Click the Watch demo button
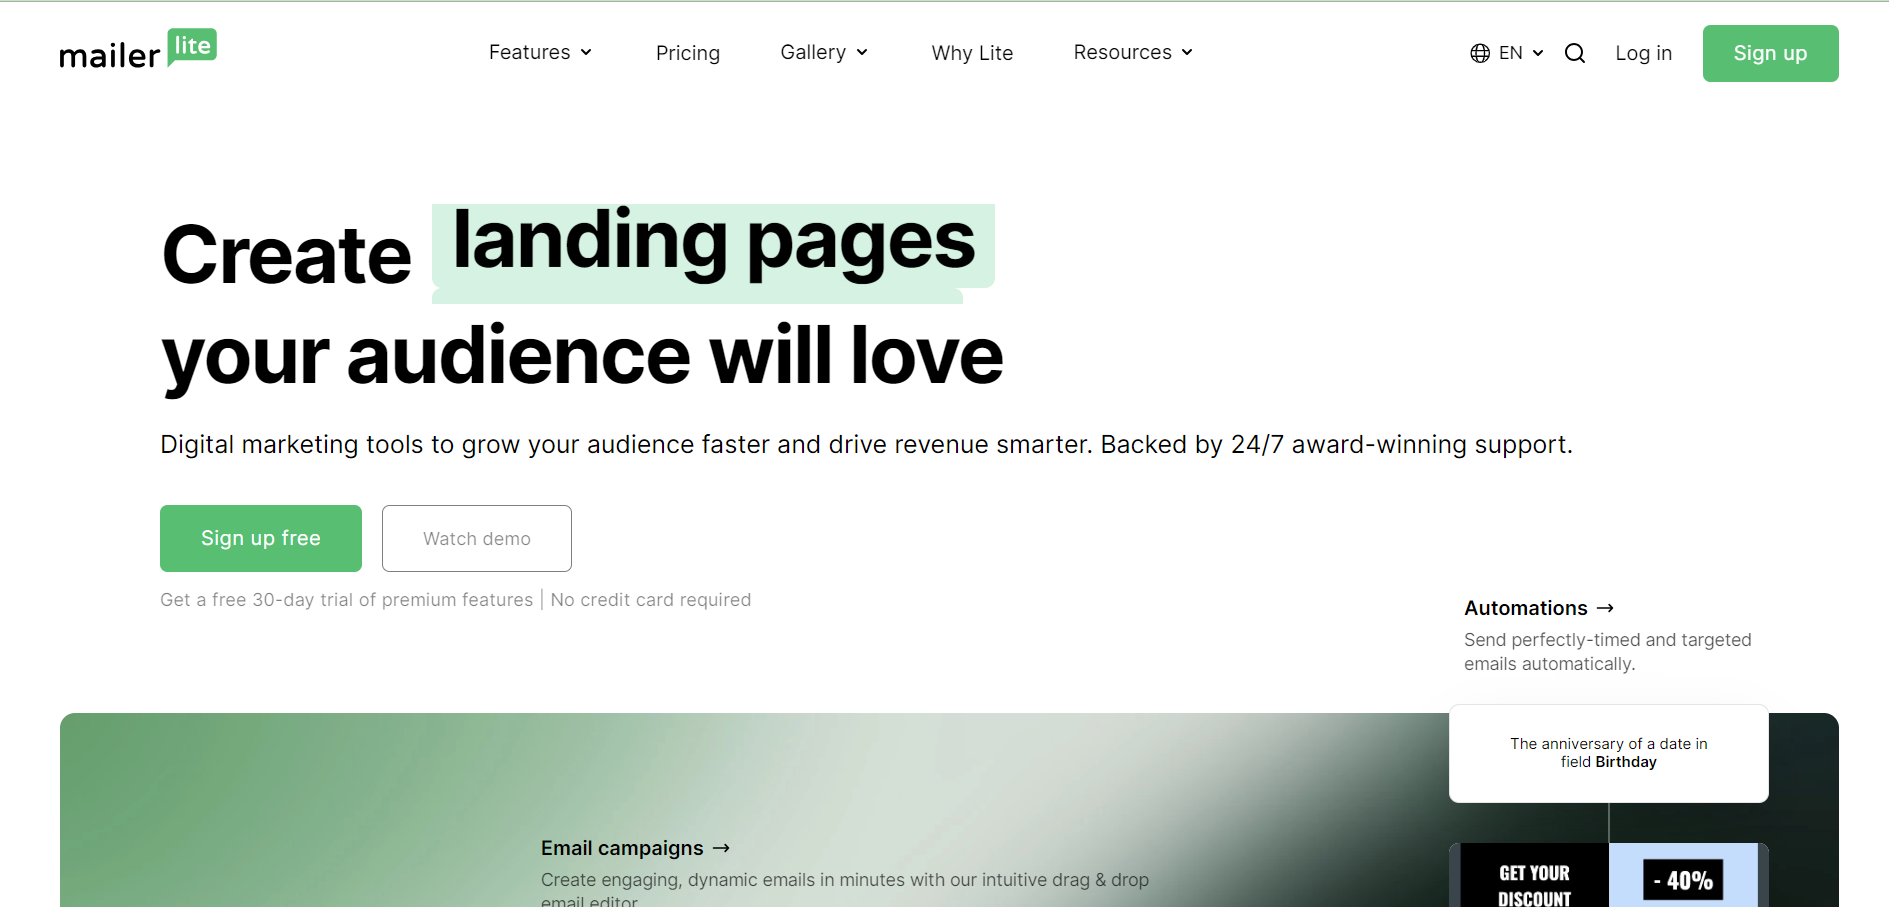This screenshot has height=907, width=1889. pos(476,538)
